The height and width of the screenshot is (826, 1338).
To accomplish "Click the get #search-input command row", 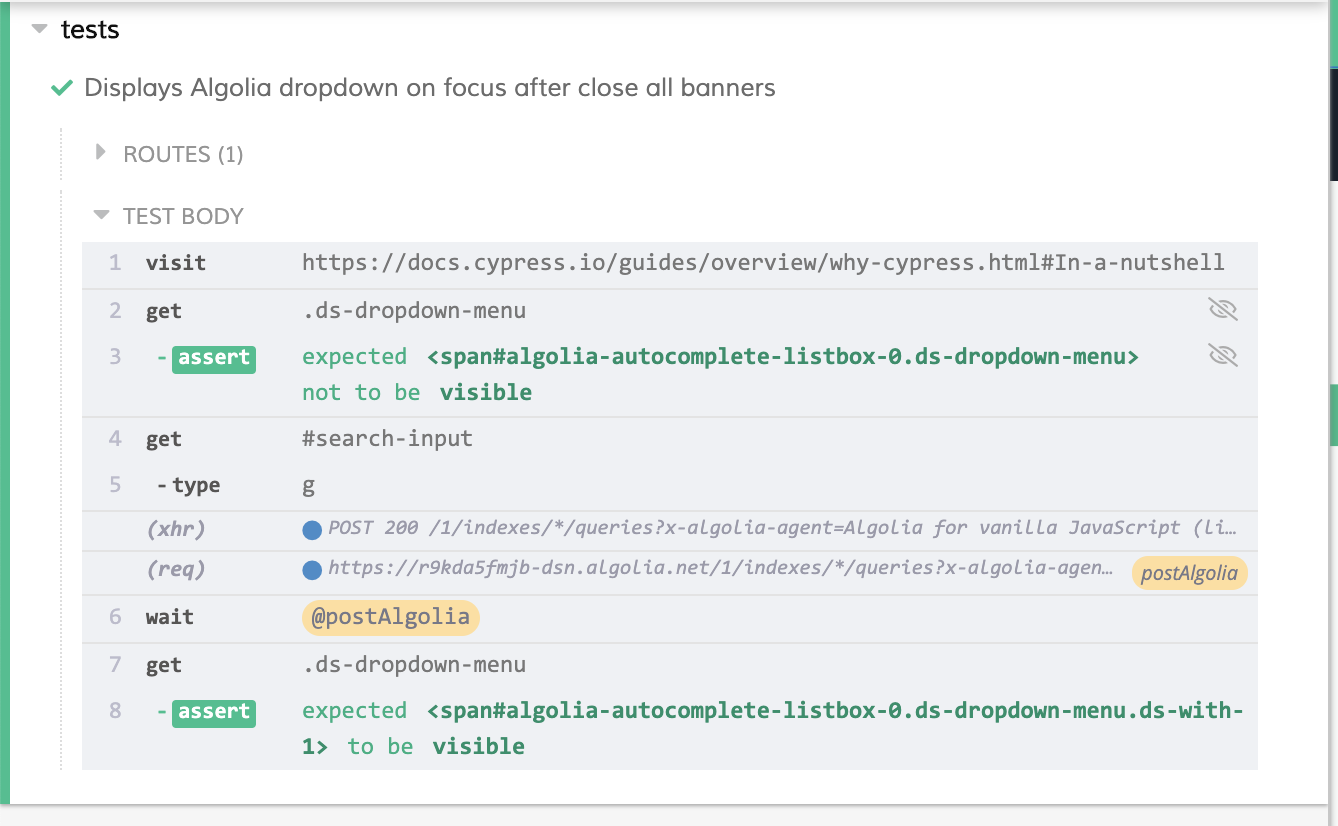I will tap(387, 438).
